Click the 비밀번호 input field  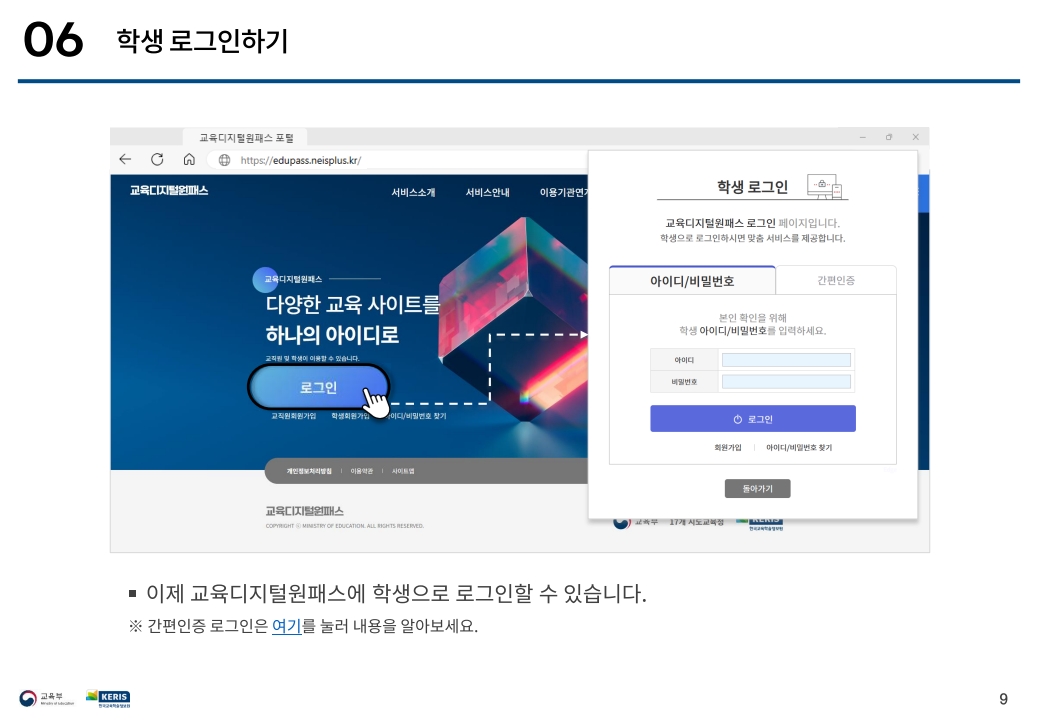(x=786, y=381)
